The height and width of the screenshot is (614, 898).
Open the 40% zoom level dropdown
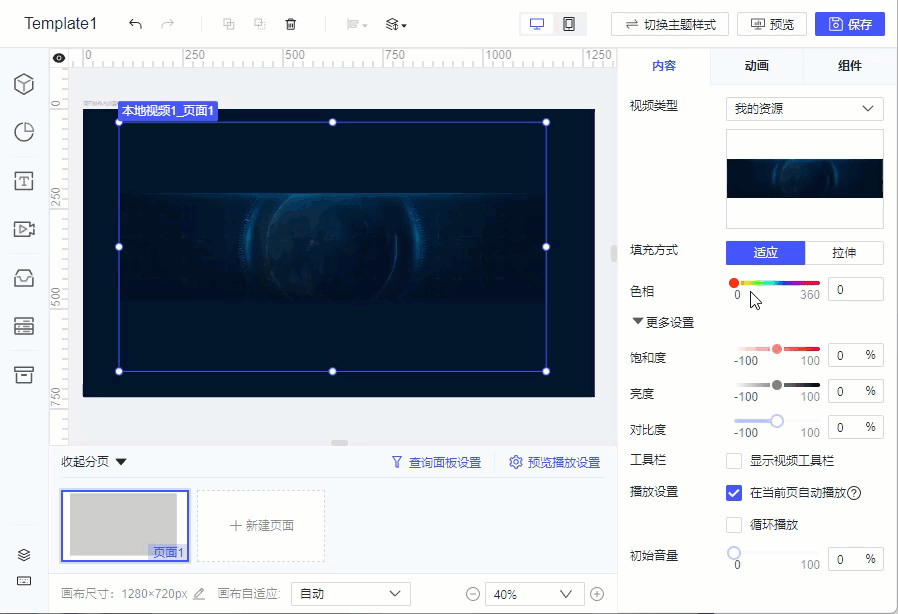pos(534,594)
